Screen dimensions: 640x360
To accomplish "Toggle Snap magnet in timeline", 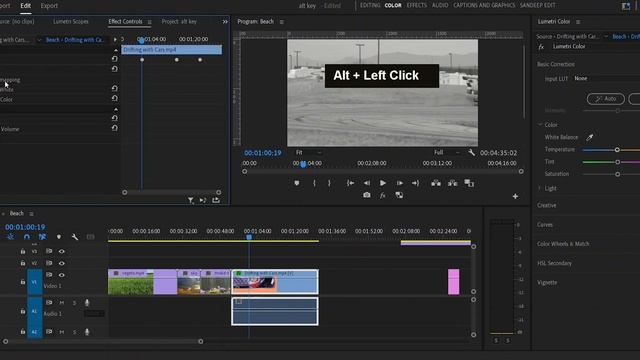I will pyautogui.click(x=27, y=237).
